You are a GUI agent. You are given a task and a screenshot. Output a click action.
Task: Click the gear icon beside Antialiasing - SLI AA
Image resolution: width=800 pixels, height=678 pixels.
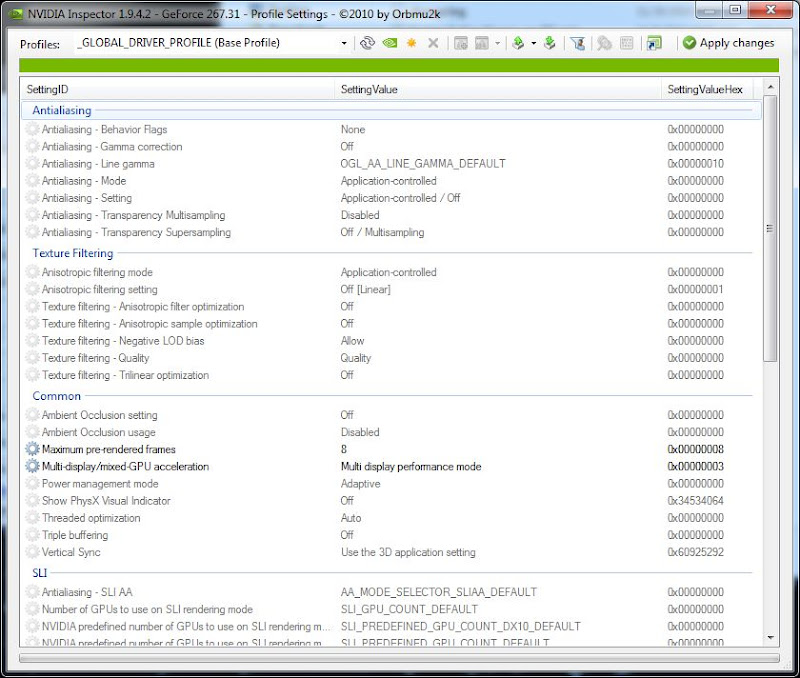(x=32, y=592)
